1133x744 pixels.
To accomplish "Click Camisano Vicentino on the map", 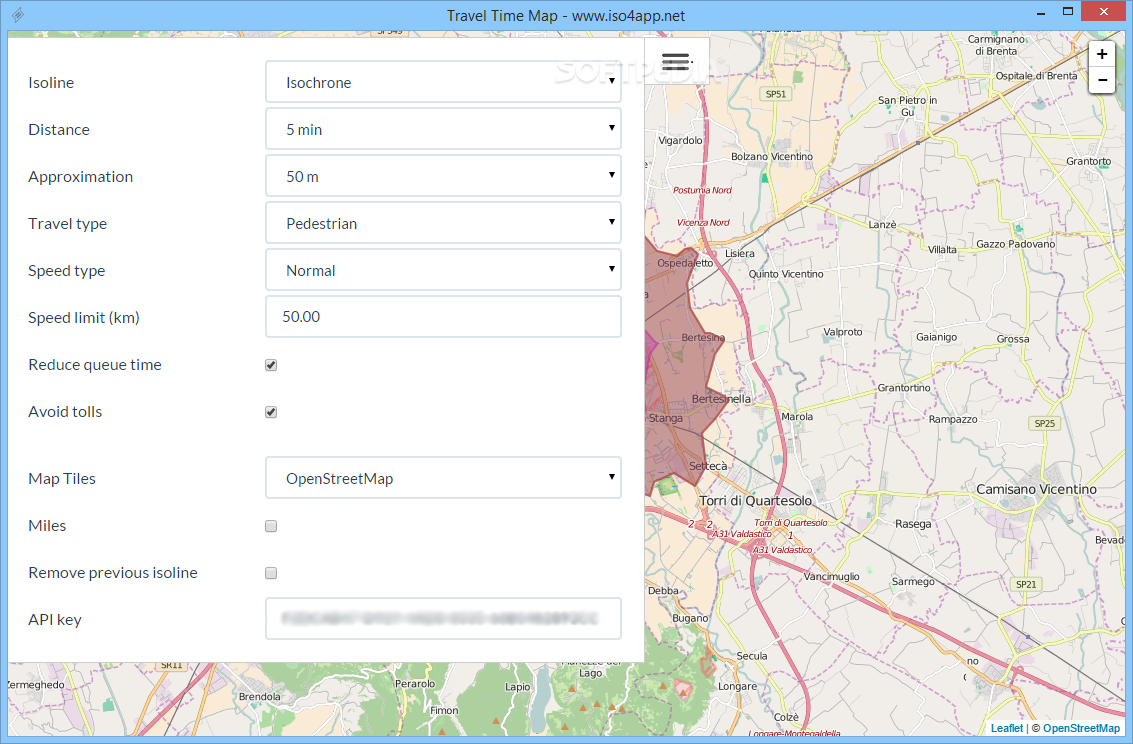I will pyautogui.click(x=1036, y=489).
